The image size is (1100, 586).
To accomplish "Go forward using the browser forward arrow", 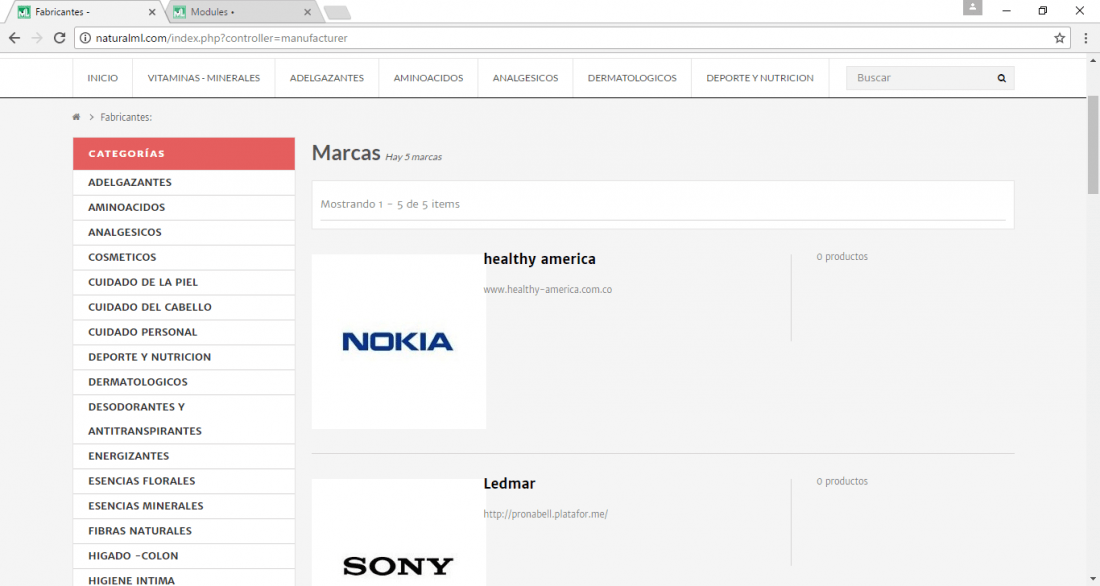I will click(37, 38).
